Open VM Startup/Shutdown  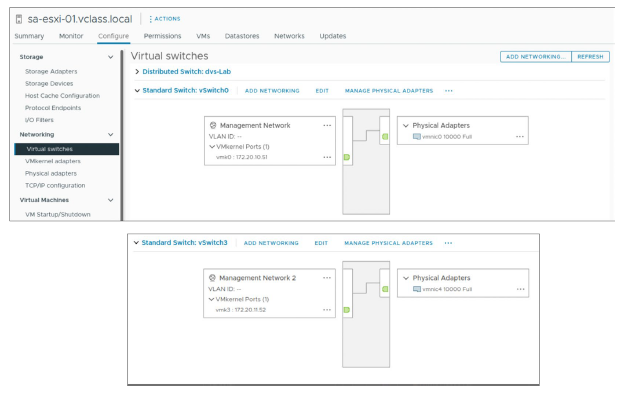coord(58,215)
